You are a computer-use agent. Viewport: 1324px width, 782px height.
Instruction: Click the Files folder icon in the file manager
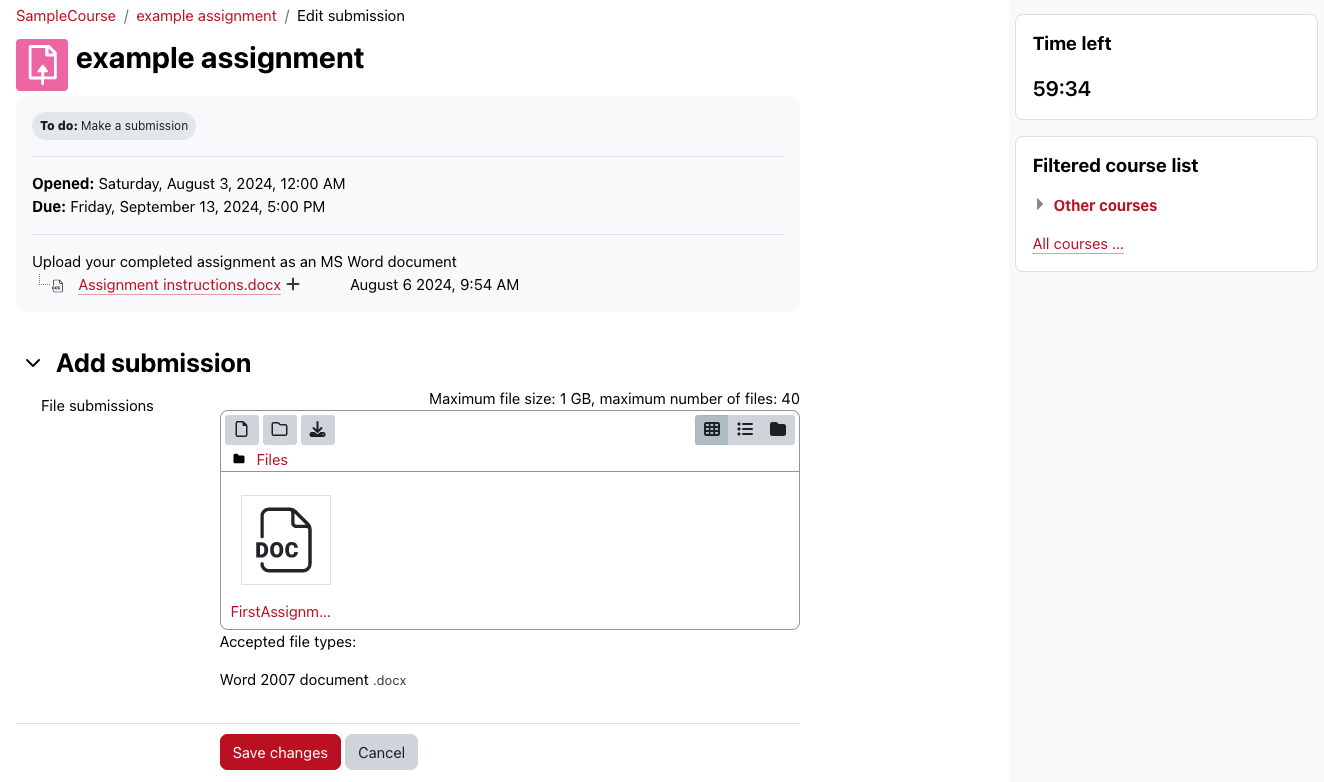[239, 458]
